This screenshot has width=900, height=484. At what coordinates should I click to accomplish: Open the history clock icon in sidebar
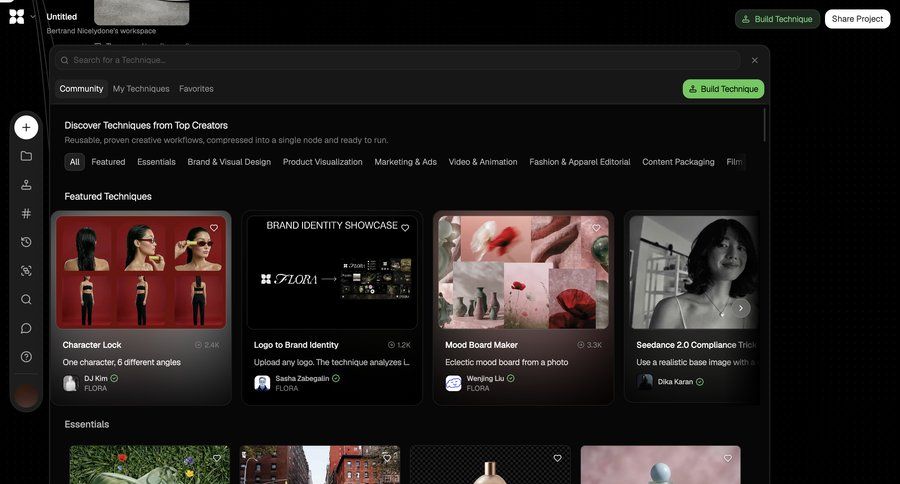[x=26, y=242]
